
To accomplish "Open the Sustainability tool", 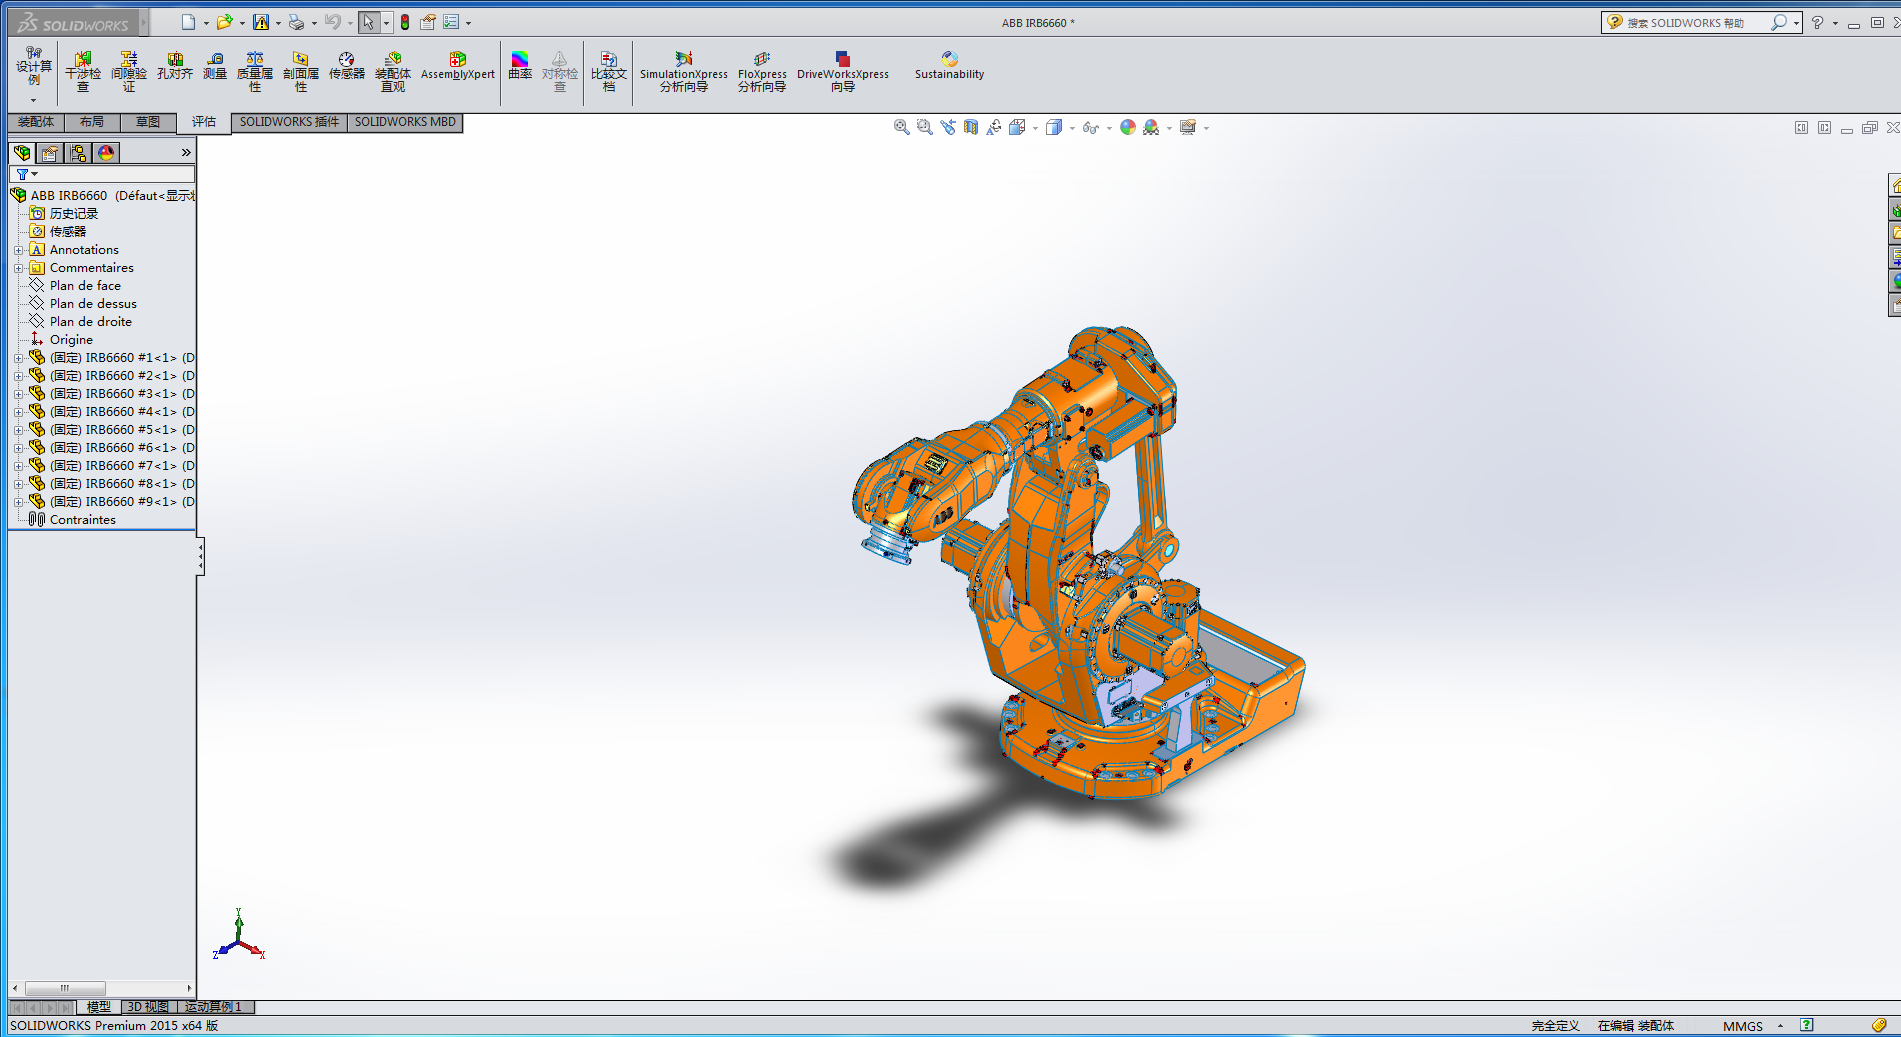I will point(949,67).
